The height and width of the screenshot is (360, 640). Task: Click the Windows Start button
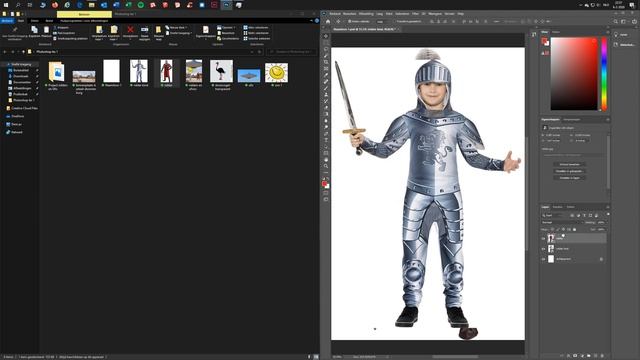6,5
